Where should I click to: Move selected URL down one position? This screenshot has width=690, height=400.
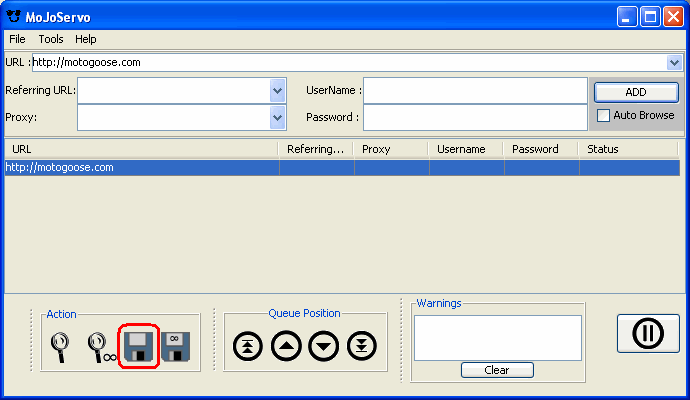(324, 346)
